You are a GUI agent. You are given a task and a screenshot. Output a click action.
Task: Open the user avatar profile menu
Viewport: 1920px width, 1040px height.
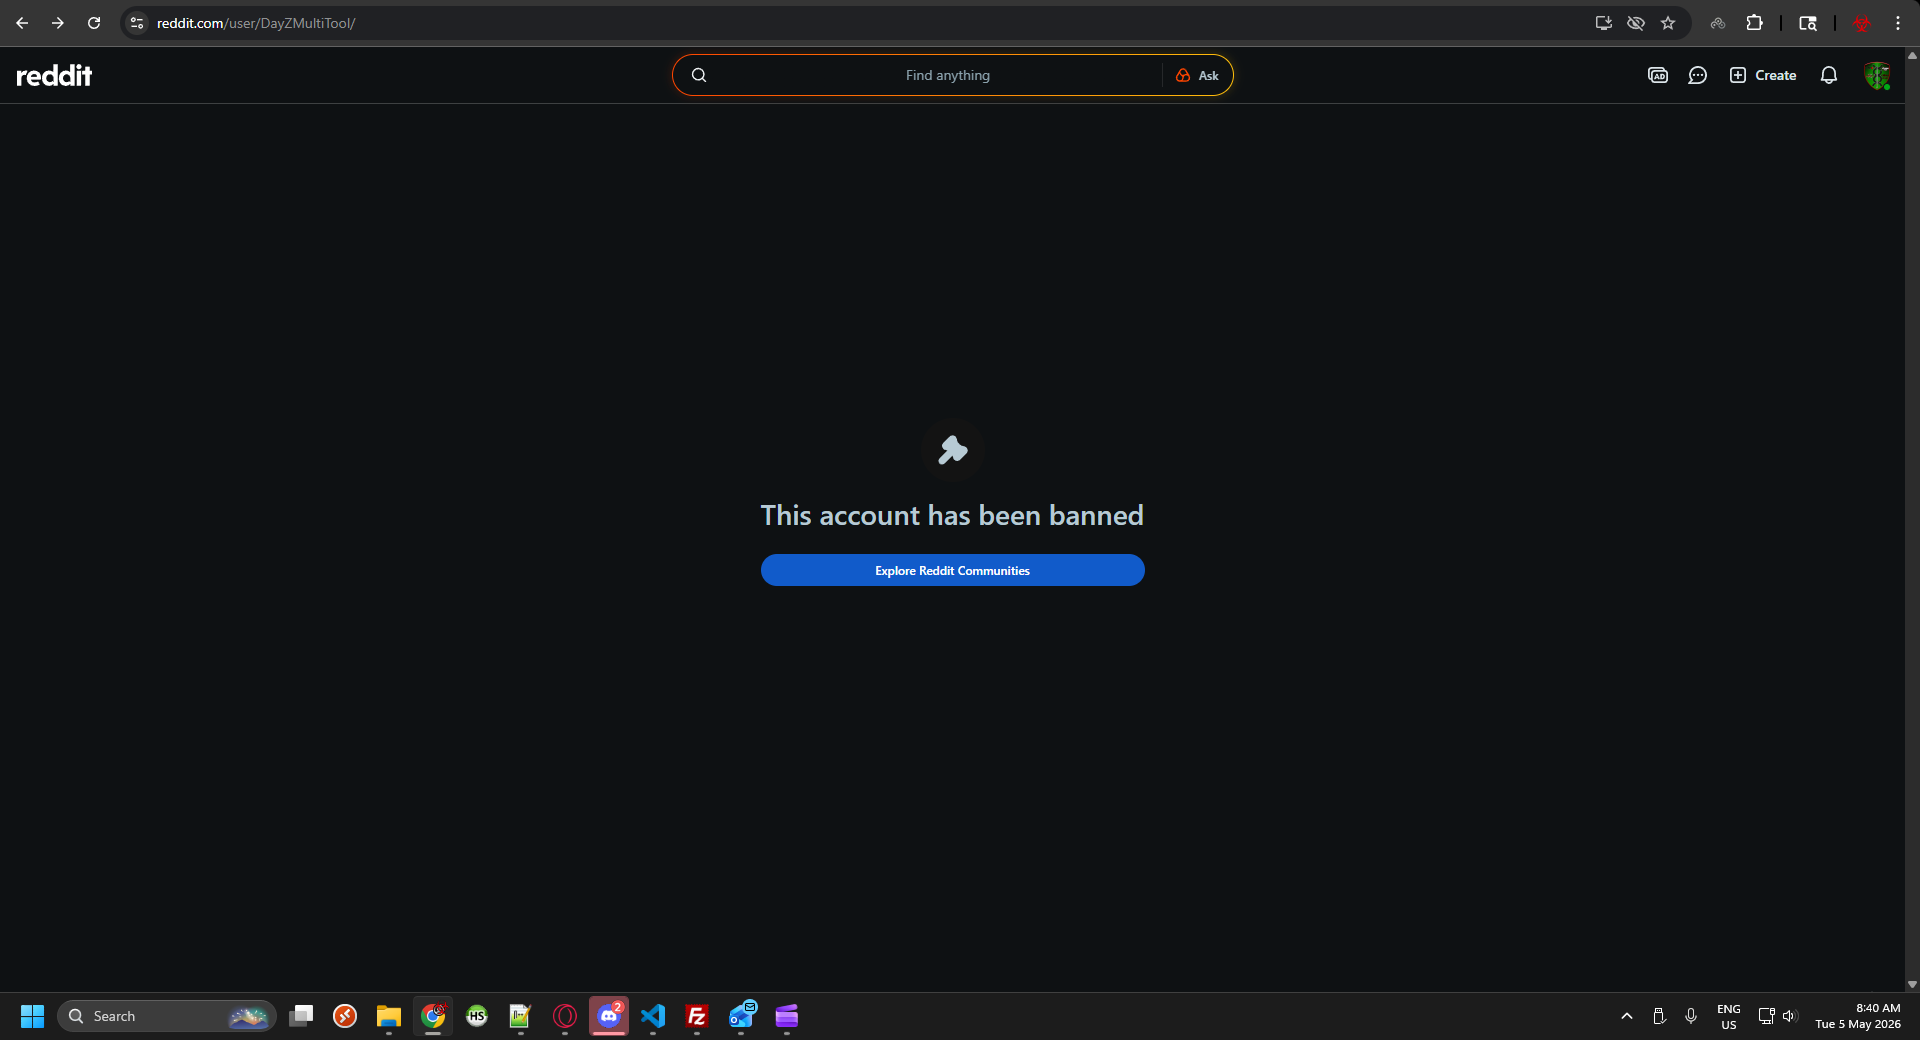[1877, 75]
